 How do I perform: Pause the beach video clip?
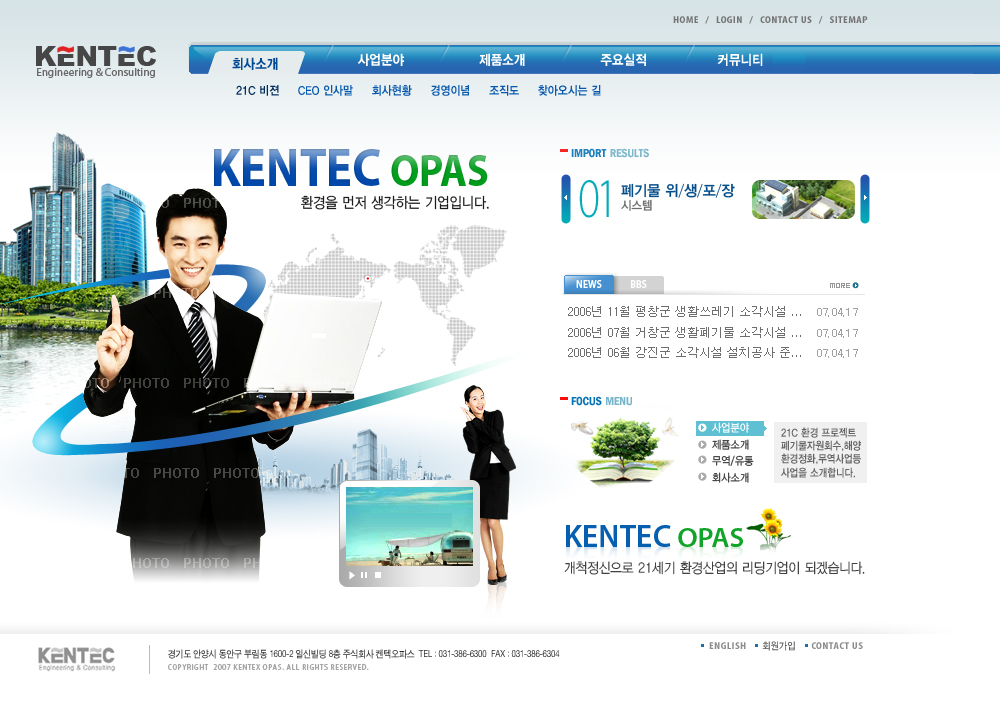364,575
